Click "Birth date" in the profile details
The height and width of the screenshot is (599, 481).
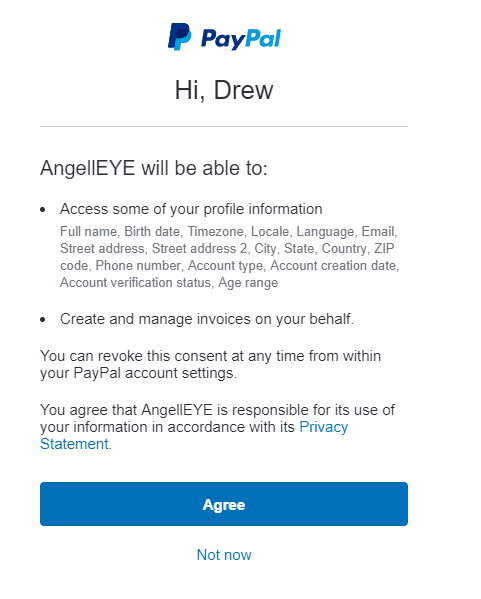[152, 232]
